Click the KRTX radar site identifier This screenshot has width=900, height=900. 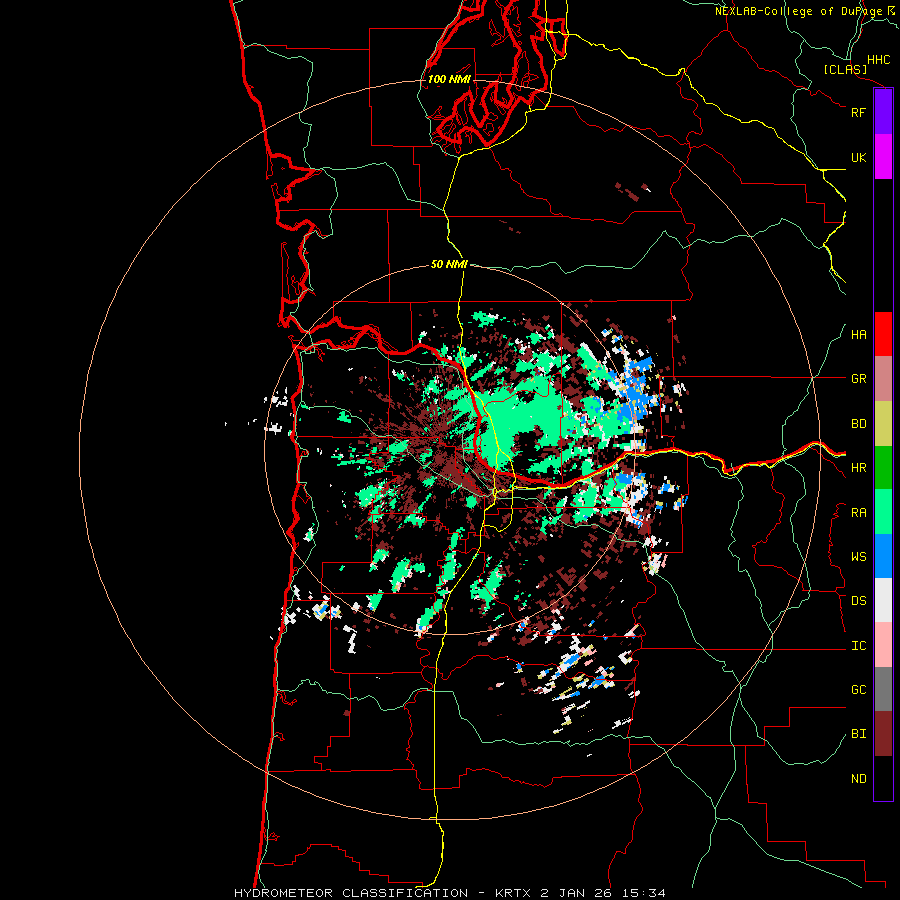[x=514, y=893]
